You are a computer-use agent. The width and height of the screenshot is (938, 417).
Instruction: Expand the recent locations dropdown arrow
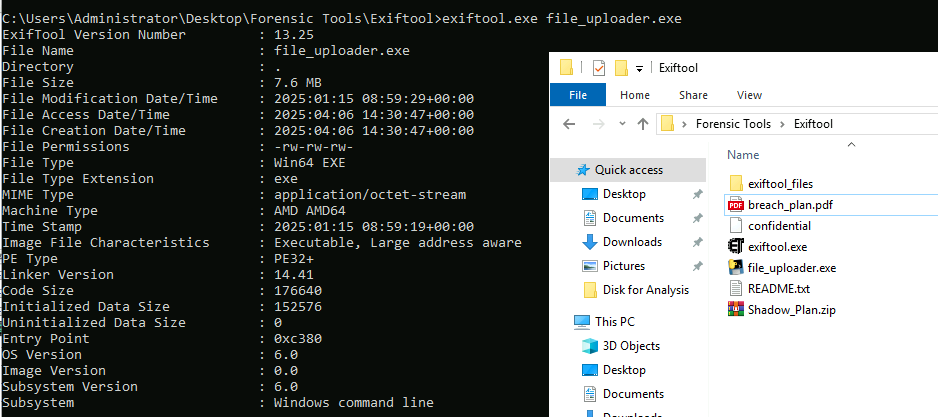(620, 124)
